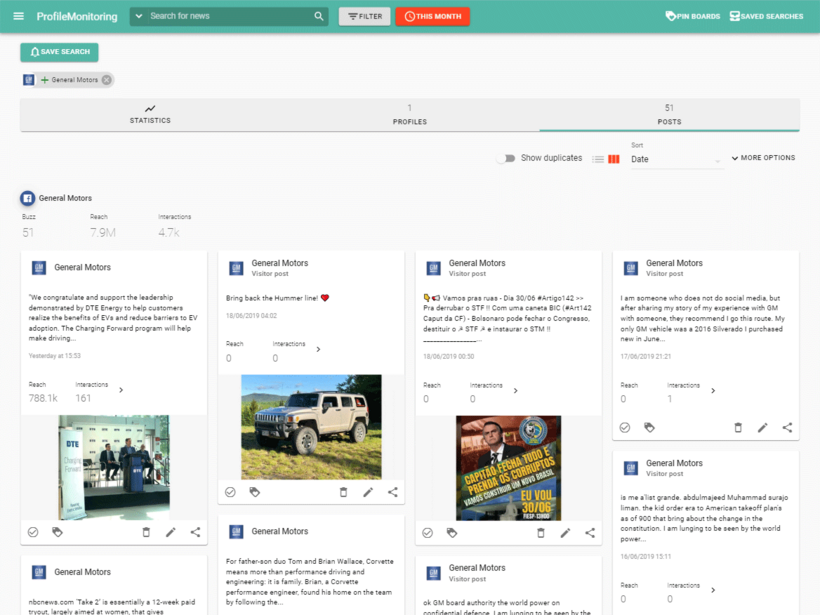The width and height of the screenshot is (820, 615).
Task: Delete the Bolsonaro post
Action: (x=541, y=533)
